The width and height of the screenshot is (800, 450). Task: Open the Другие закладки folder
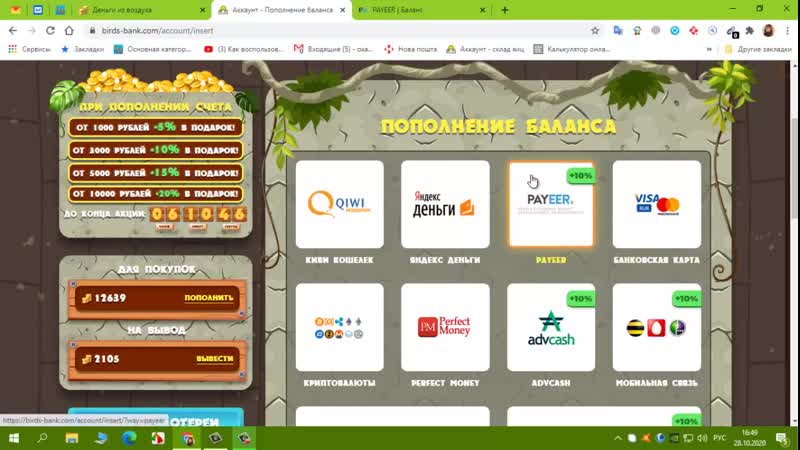coord(758,49)
